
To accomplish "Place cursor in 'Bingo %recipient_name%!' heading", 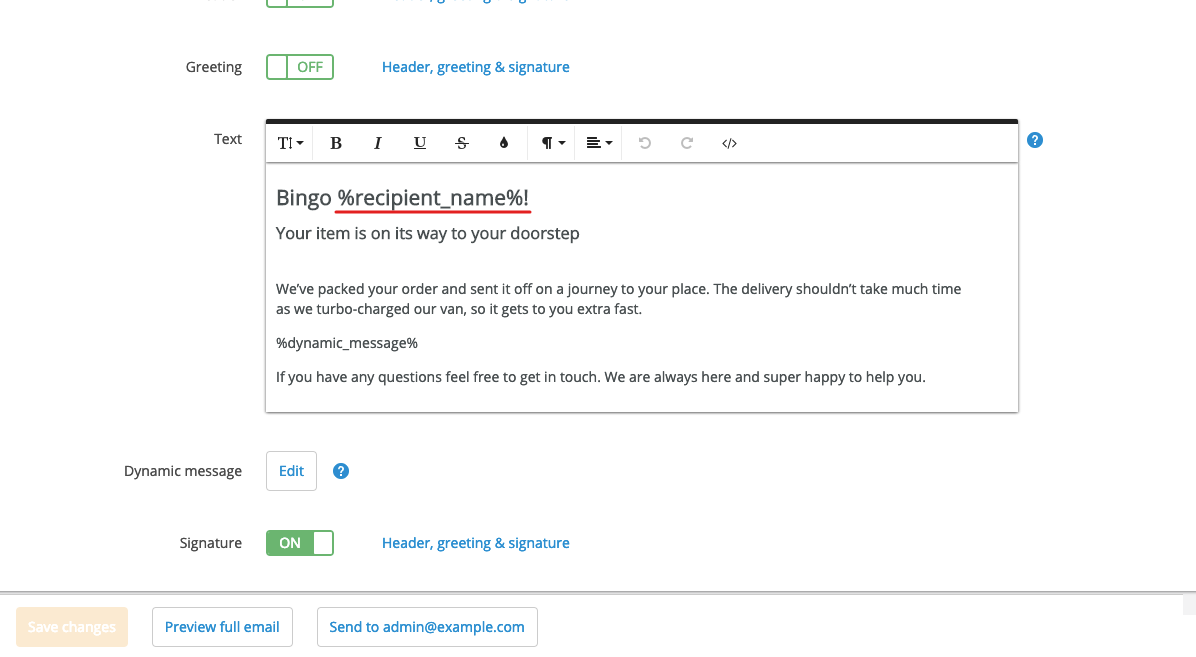I will point(402,198).
